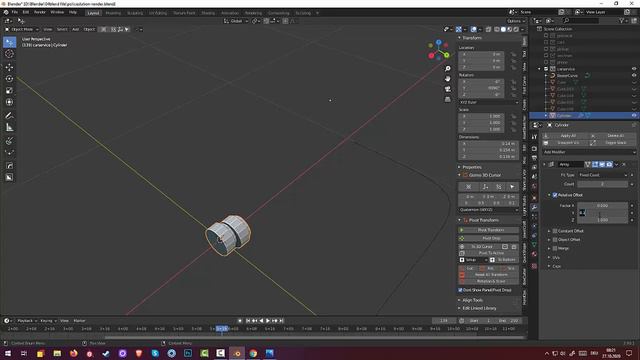Screen dimensions: 640x360
Task: Hide Cylinder with its outliner eye icon
Action: (634, 116)
